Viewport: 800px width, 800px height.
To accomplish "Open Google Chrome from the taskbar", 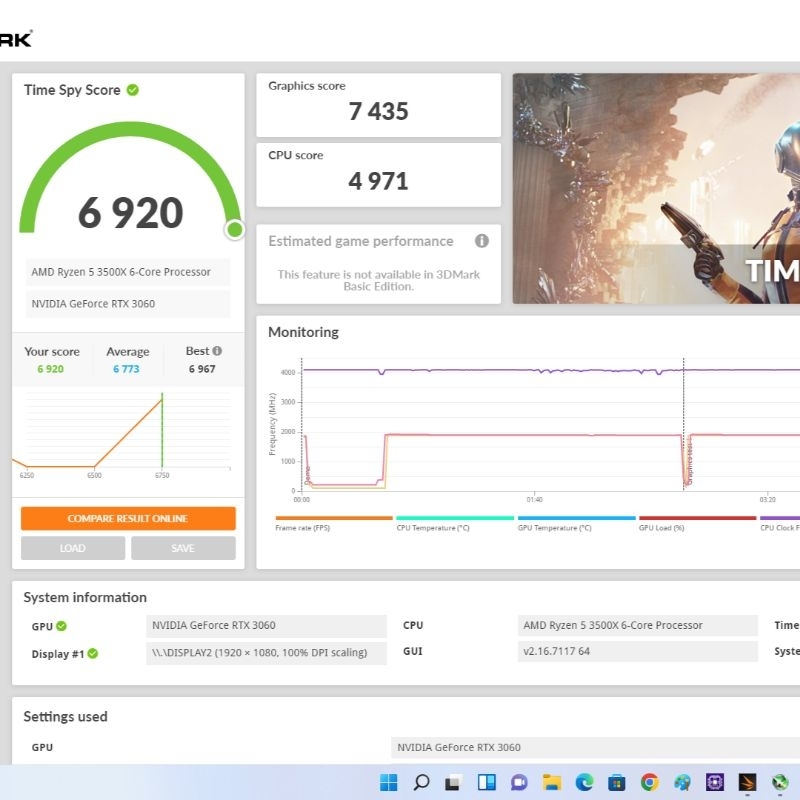I will tap(649, 781).
